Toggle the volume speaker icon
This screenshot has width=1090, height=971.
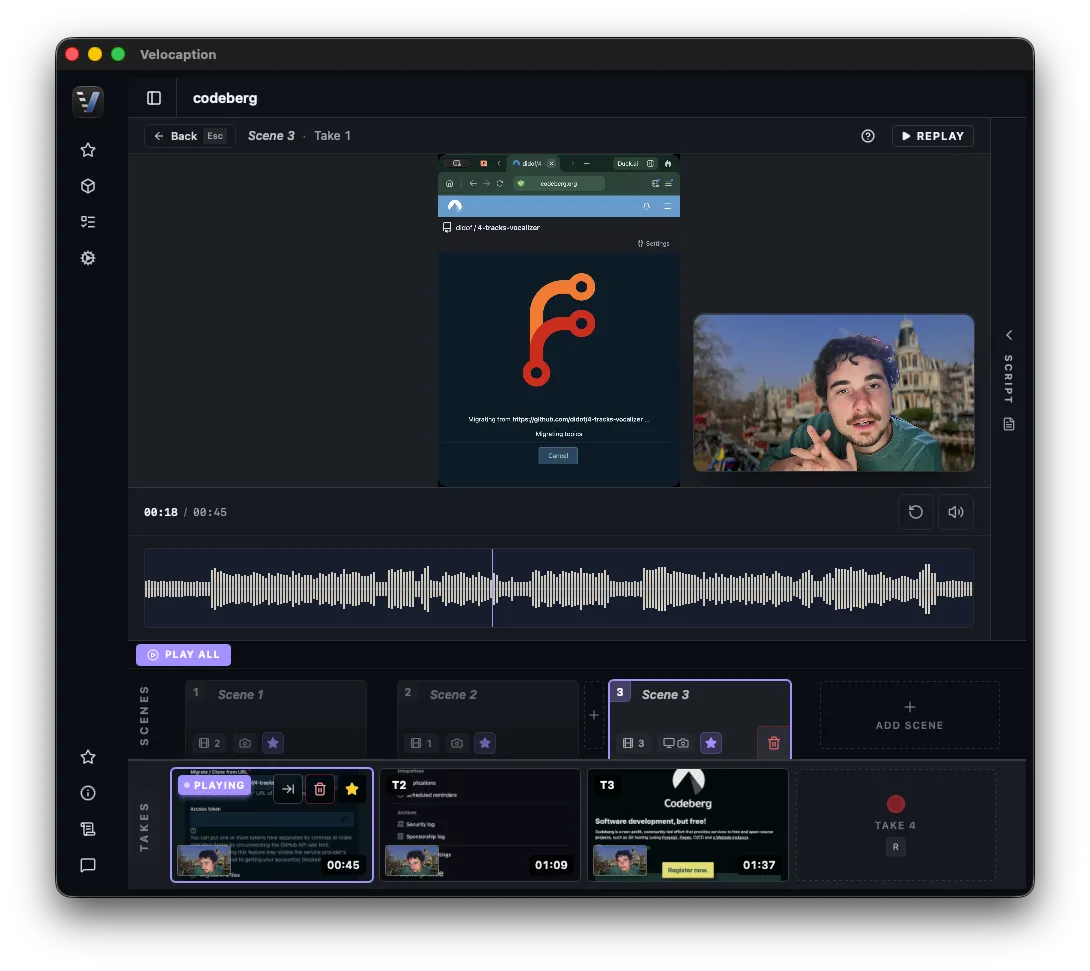[956, 512]
